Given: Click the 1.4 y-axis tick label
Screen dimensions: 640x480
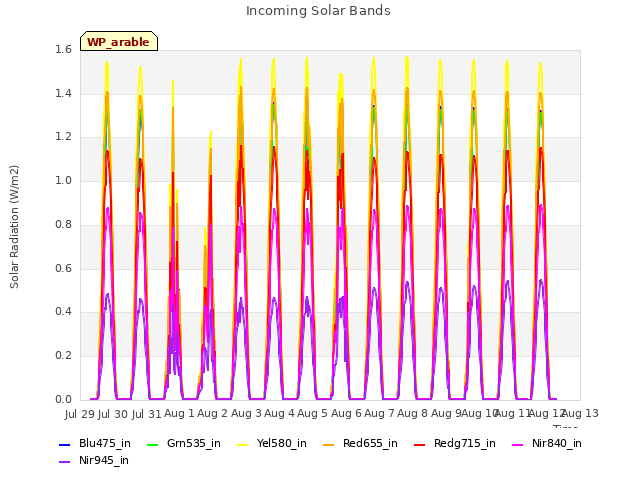Looking at the screenshot, I should [x=63, y=93].
